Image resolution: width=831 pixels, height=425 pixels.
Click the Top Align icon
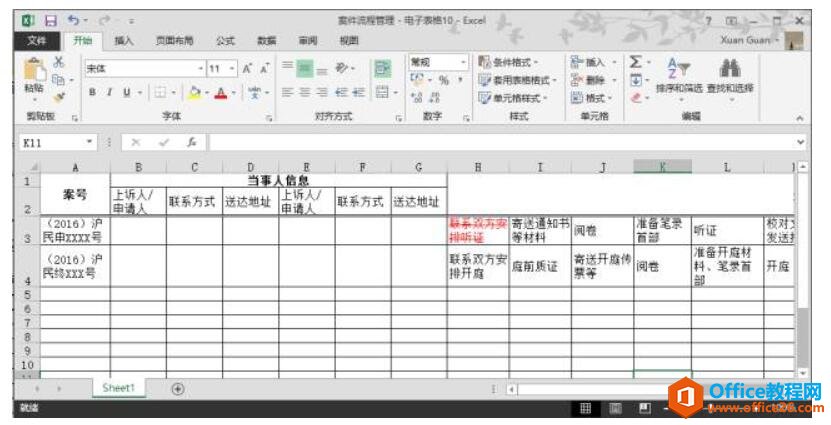(x=287, y=67)
